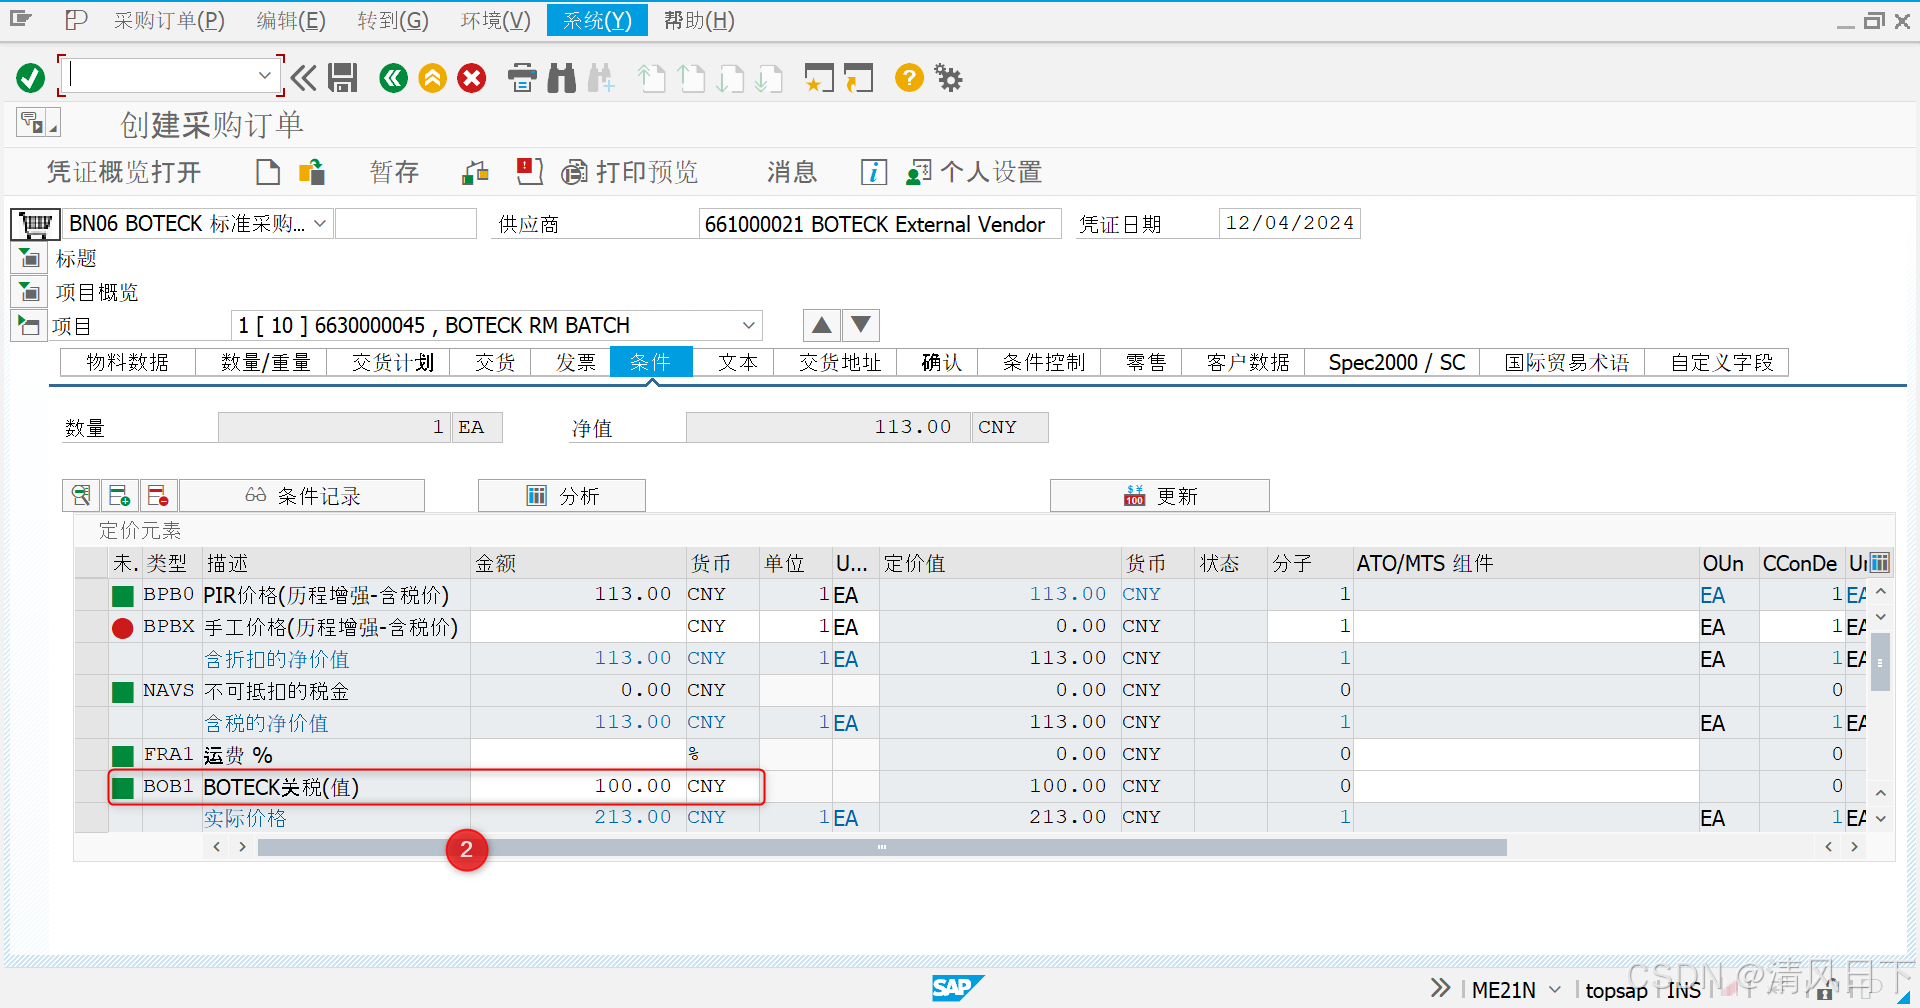
Task: Click the Print icon in toolbar
Action: point(522,78)
